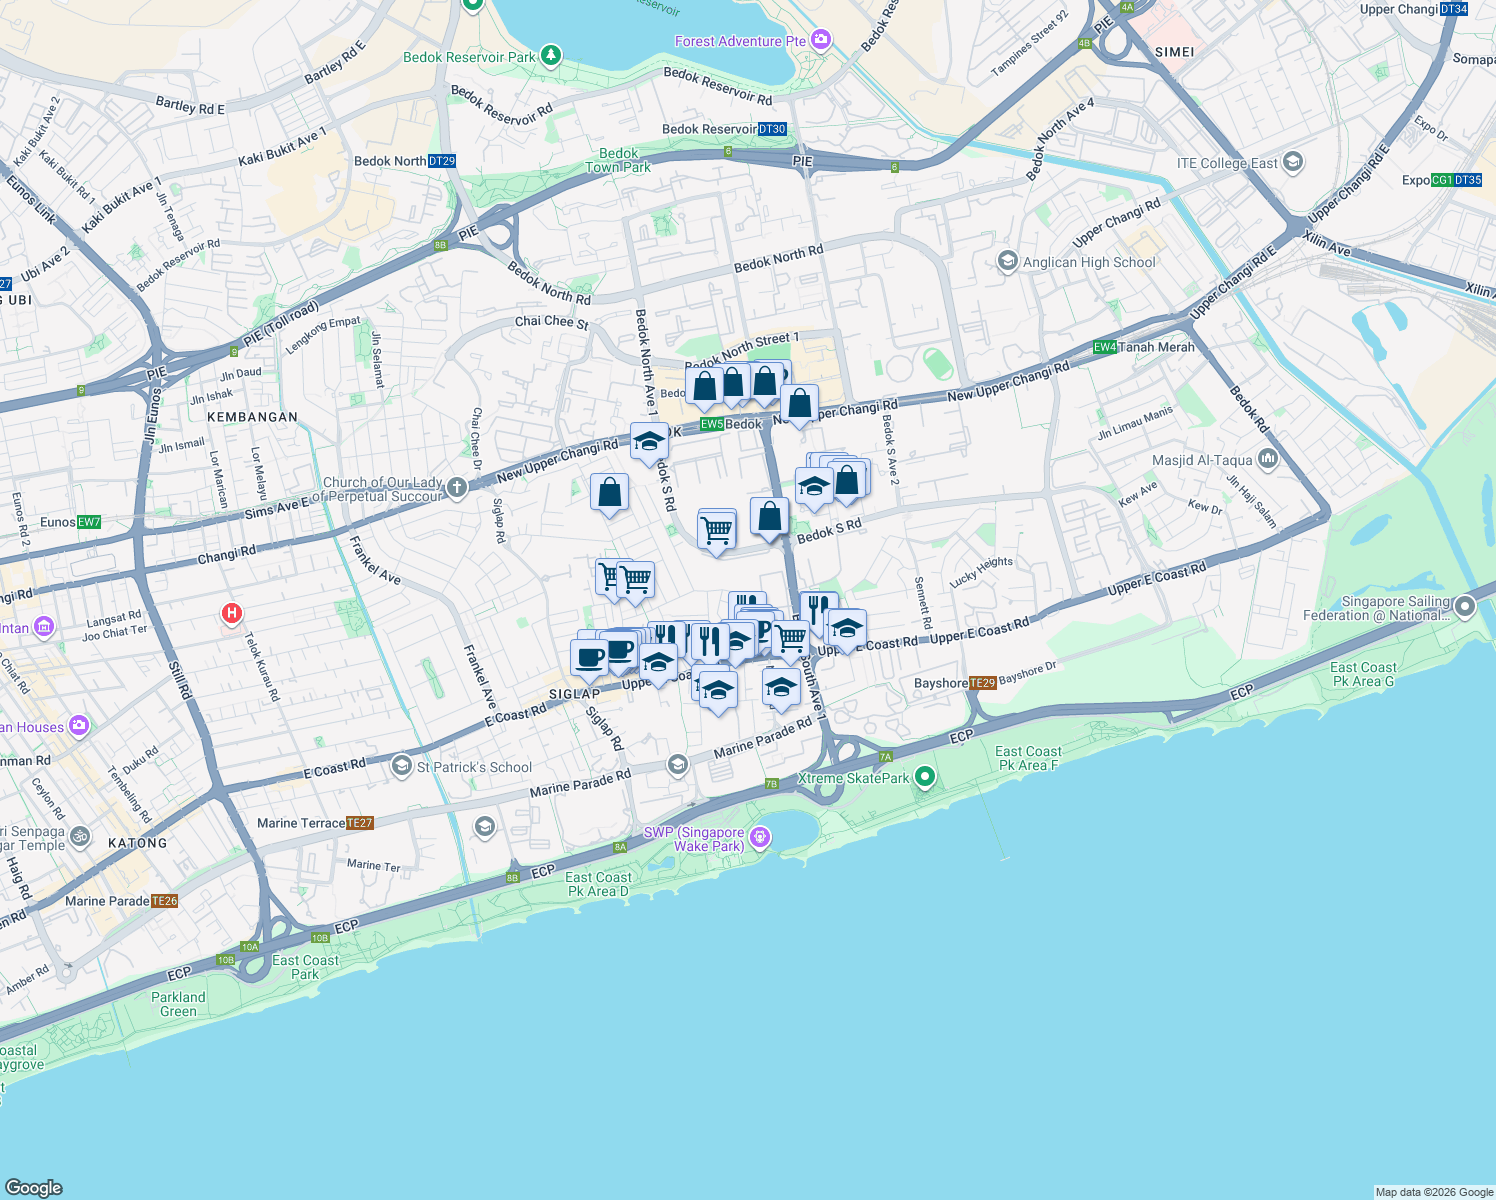Click Marine Parade TE26 station badge

[165, 901]
